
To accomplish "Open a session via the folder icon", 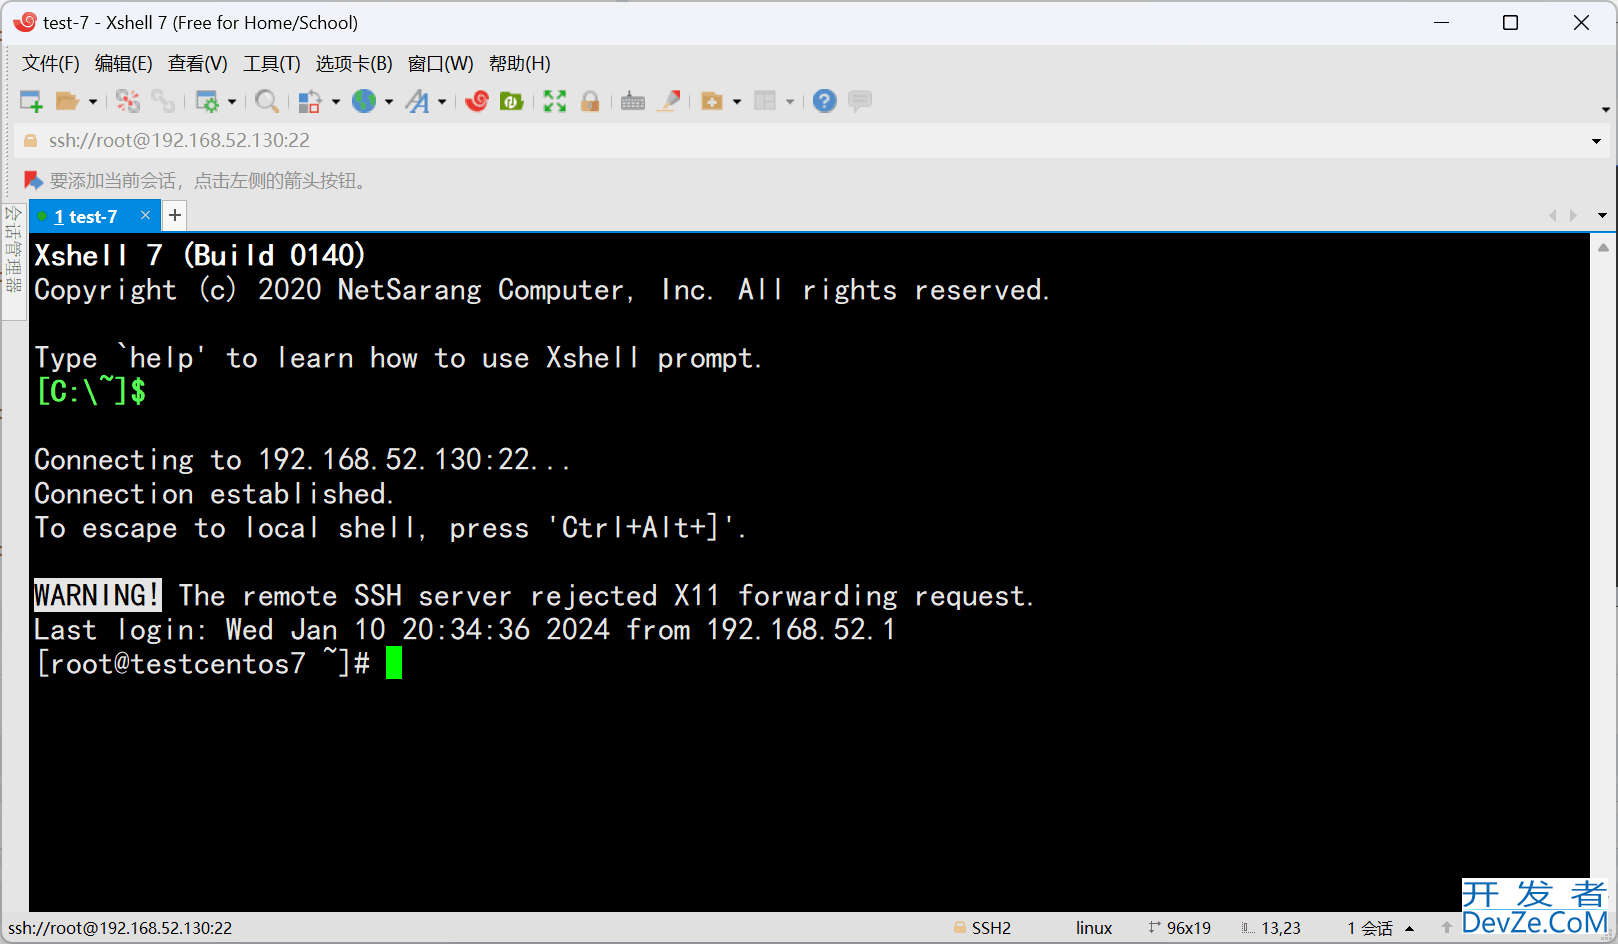I will [67, 101].
